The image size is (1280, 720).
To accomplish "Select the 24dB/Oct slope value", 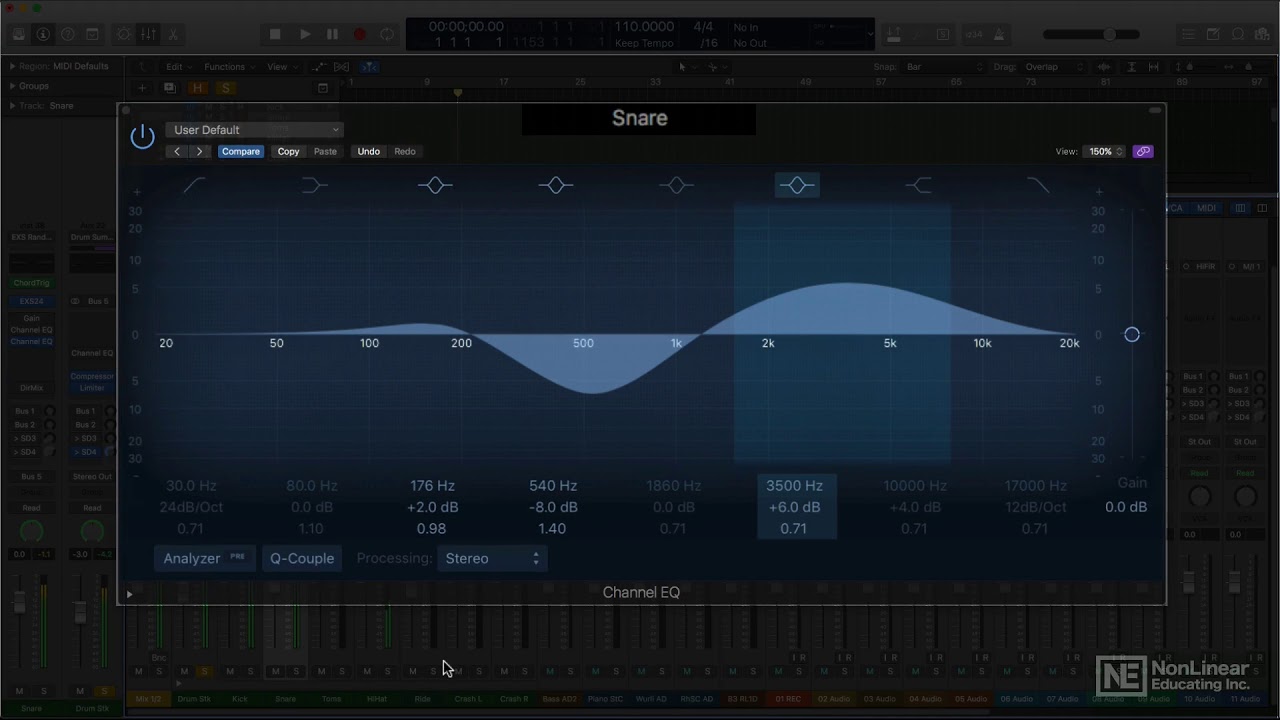I will coord(192,507).
